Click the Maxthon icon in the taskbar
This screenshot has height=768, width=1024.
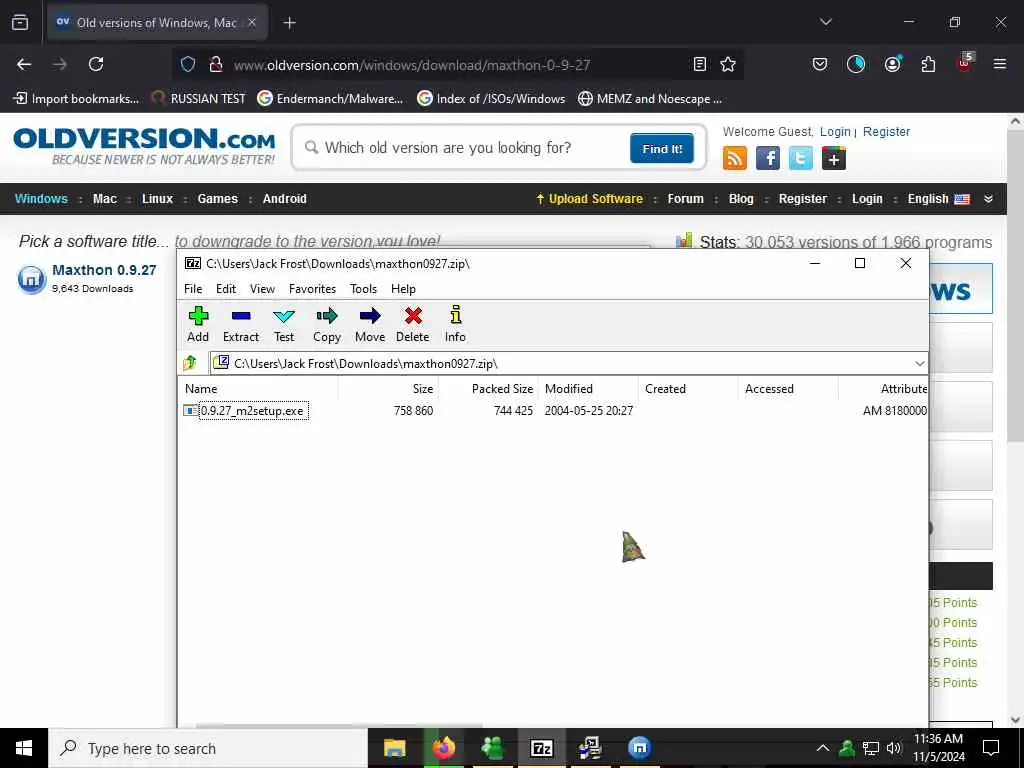pyautogui.click(x=639, y=748)
